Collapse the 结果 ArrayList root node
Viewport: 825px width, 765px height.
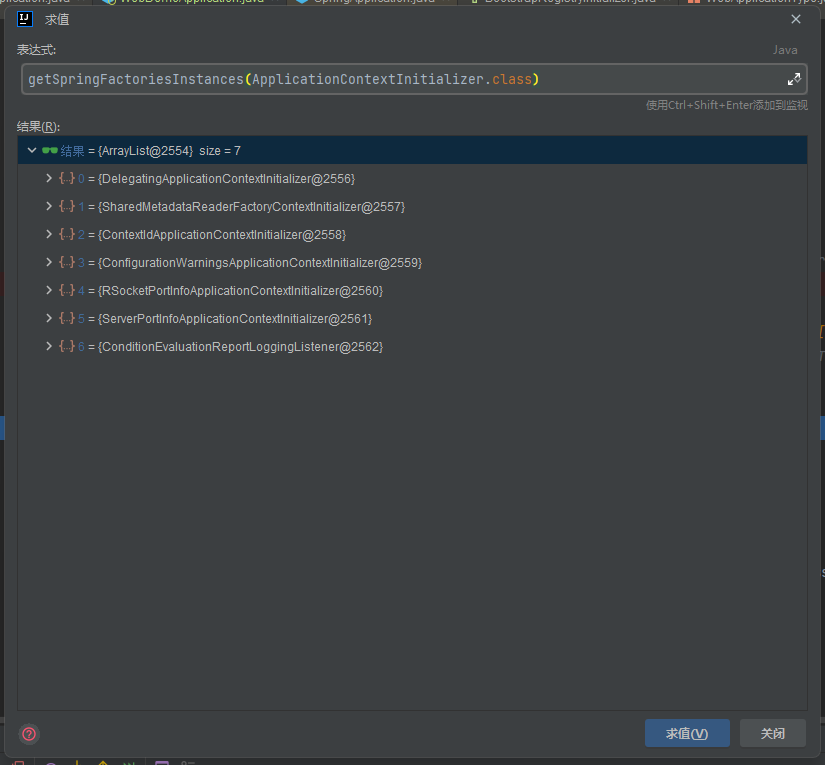pos(32,150)
